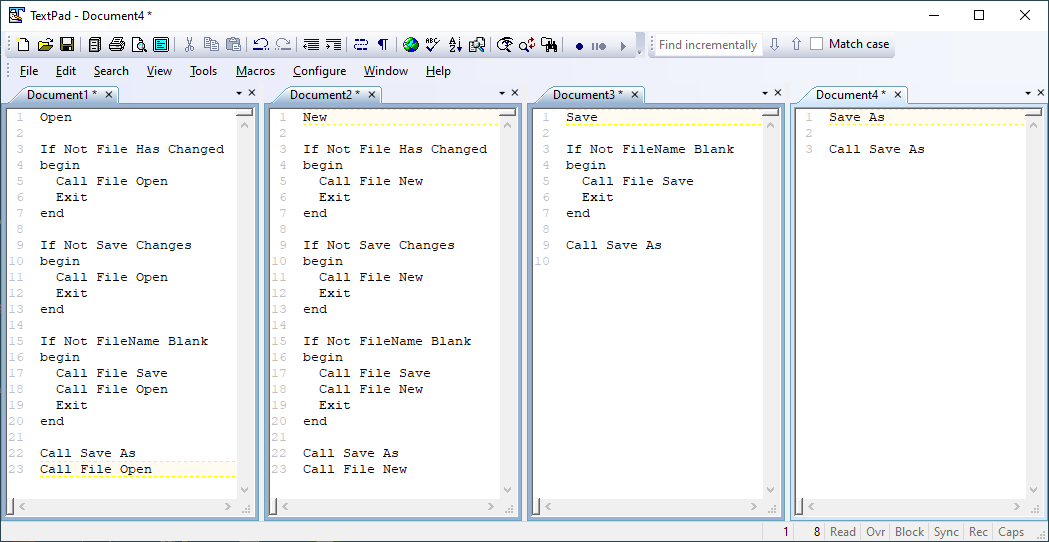Screen dimensions: 1049x542
Task: Open the Configure menu
Action: point(320,71)
